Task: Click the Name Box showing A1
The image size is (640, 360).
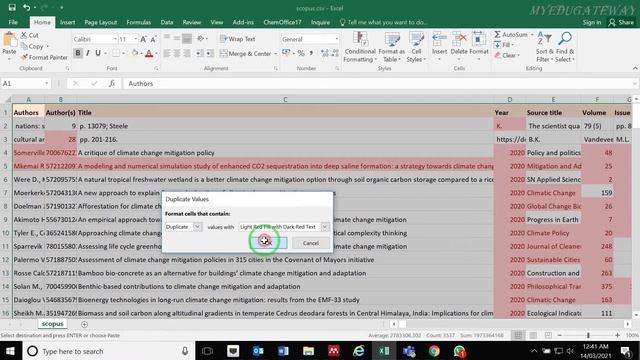Action: (26, 83)
